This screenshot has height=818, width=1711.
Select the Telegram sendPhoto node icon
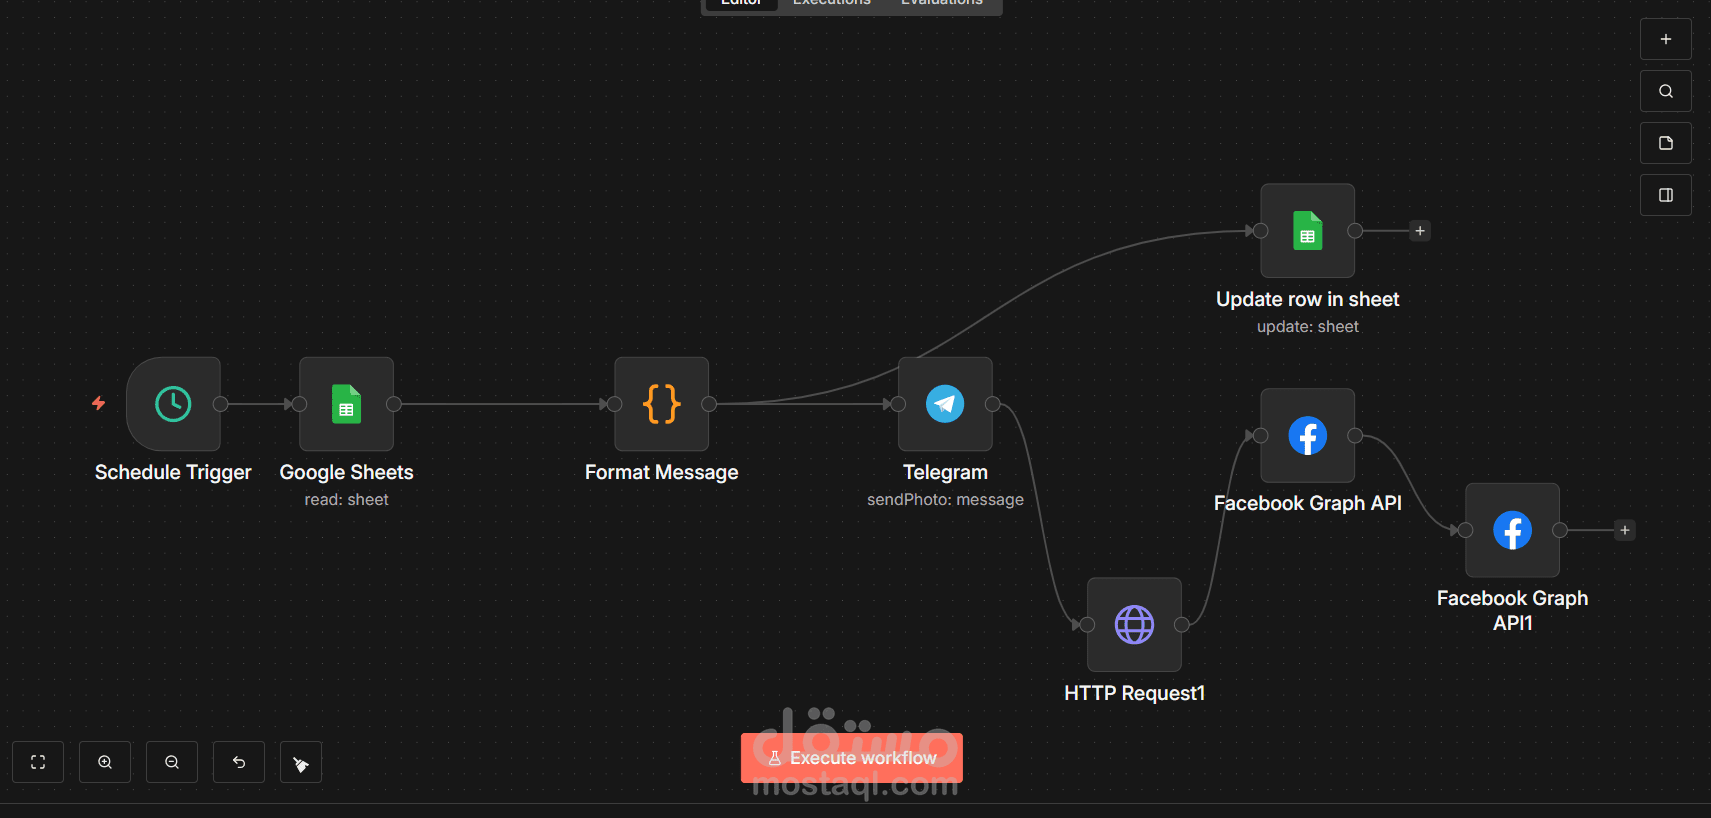pyautogui.click(x=945, y=404)
